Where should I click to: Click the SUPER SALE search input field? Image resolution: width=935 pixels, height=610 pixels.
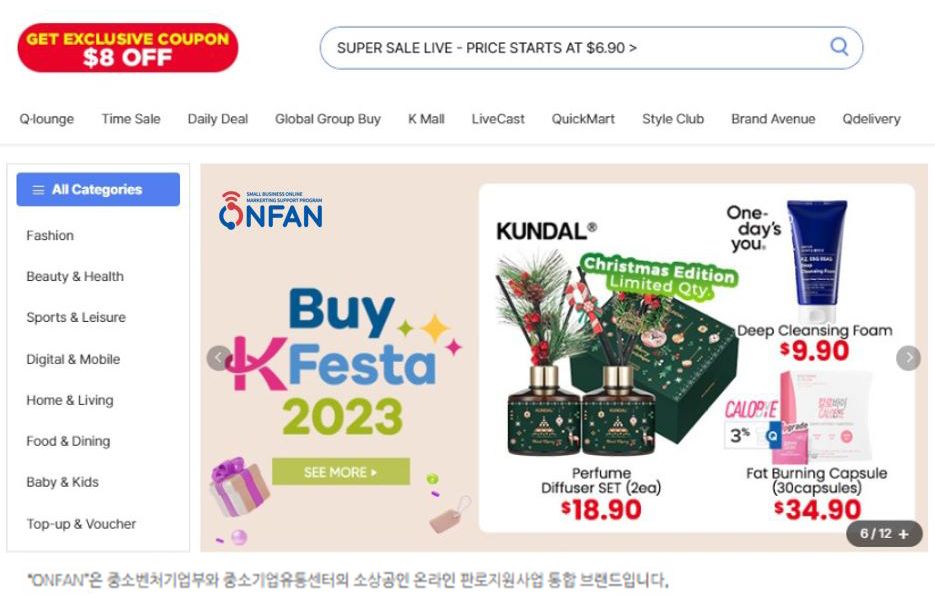(560, 47)
